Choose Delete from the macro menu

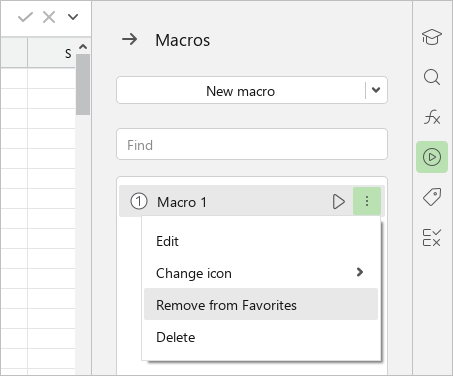click(261, 337)
